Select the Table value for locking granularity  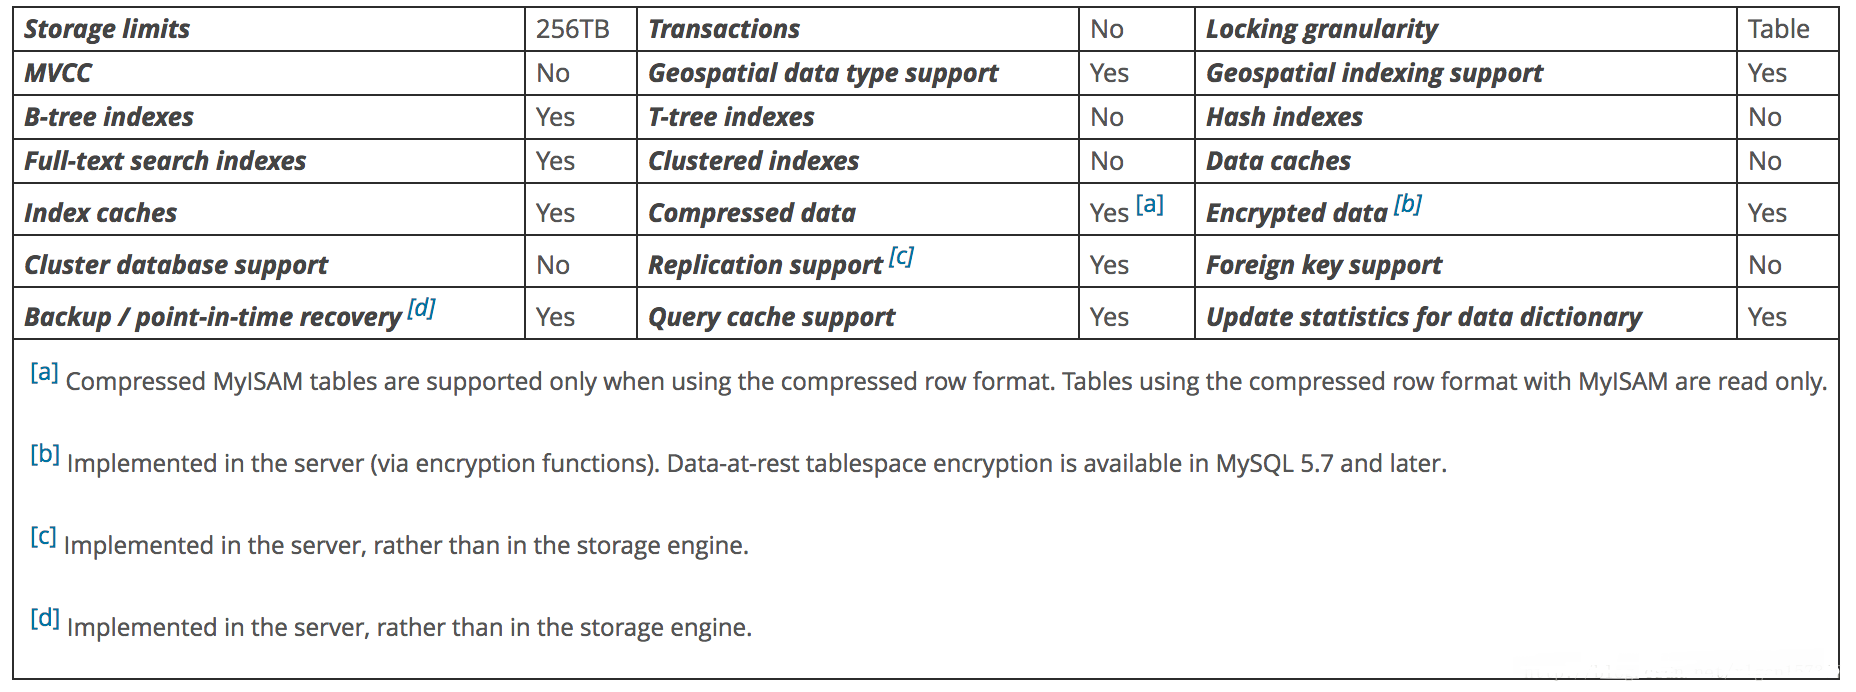(1778, 29)
